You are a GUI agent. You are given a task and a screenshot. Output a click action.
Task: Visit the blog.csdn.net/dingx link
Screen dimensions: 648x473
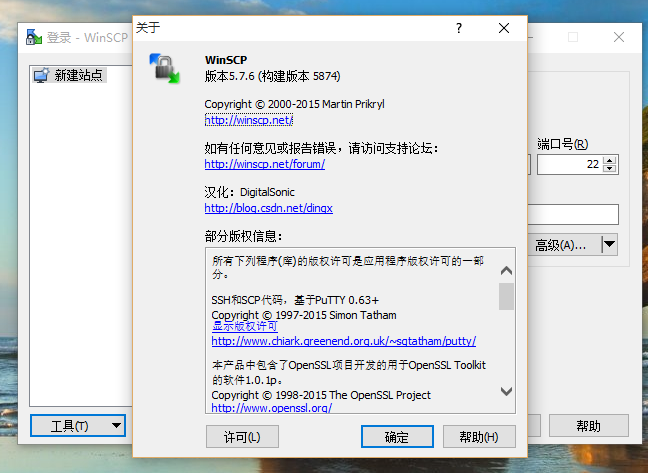tap(268, 208)
